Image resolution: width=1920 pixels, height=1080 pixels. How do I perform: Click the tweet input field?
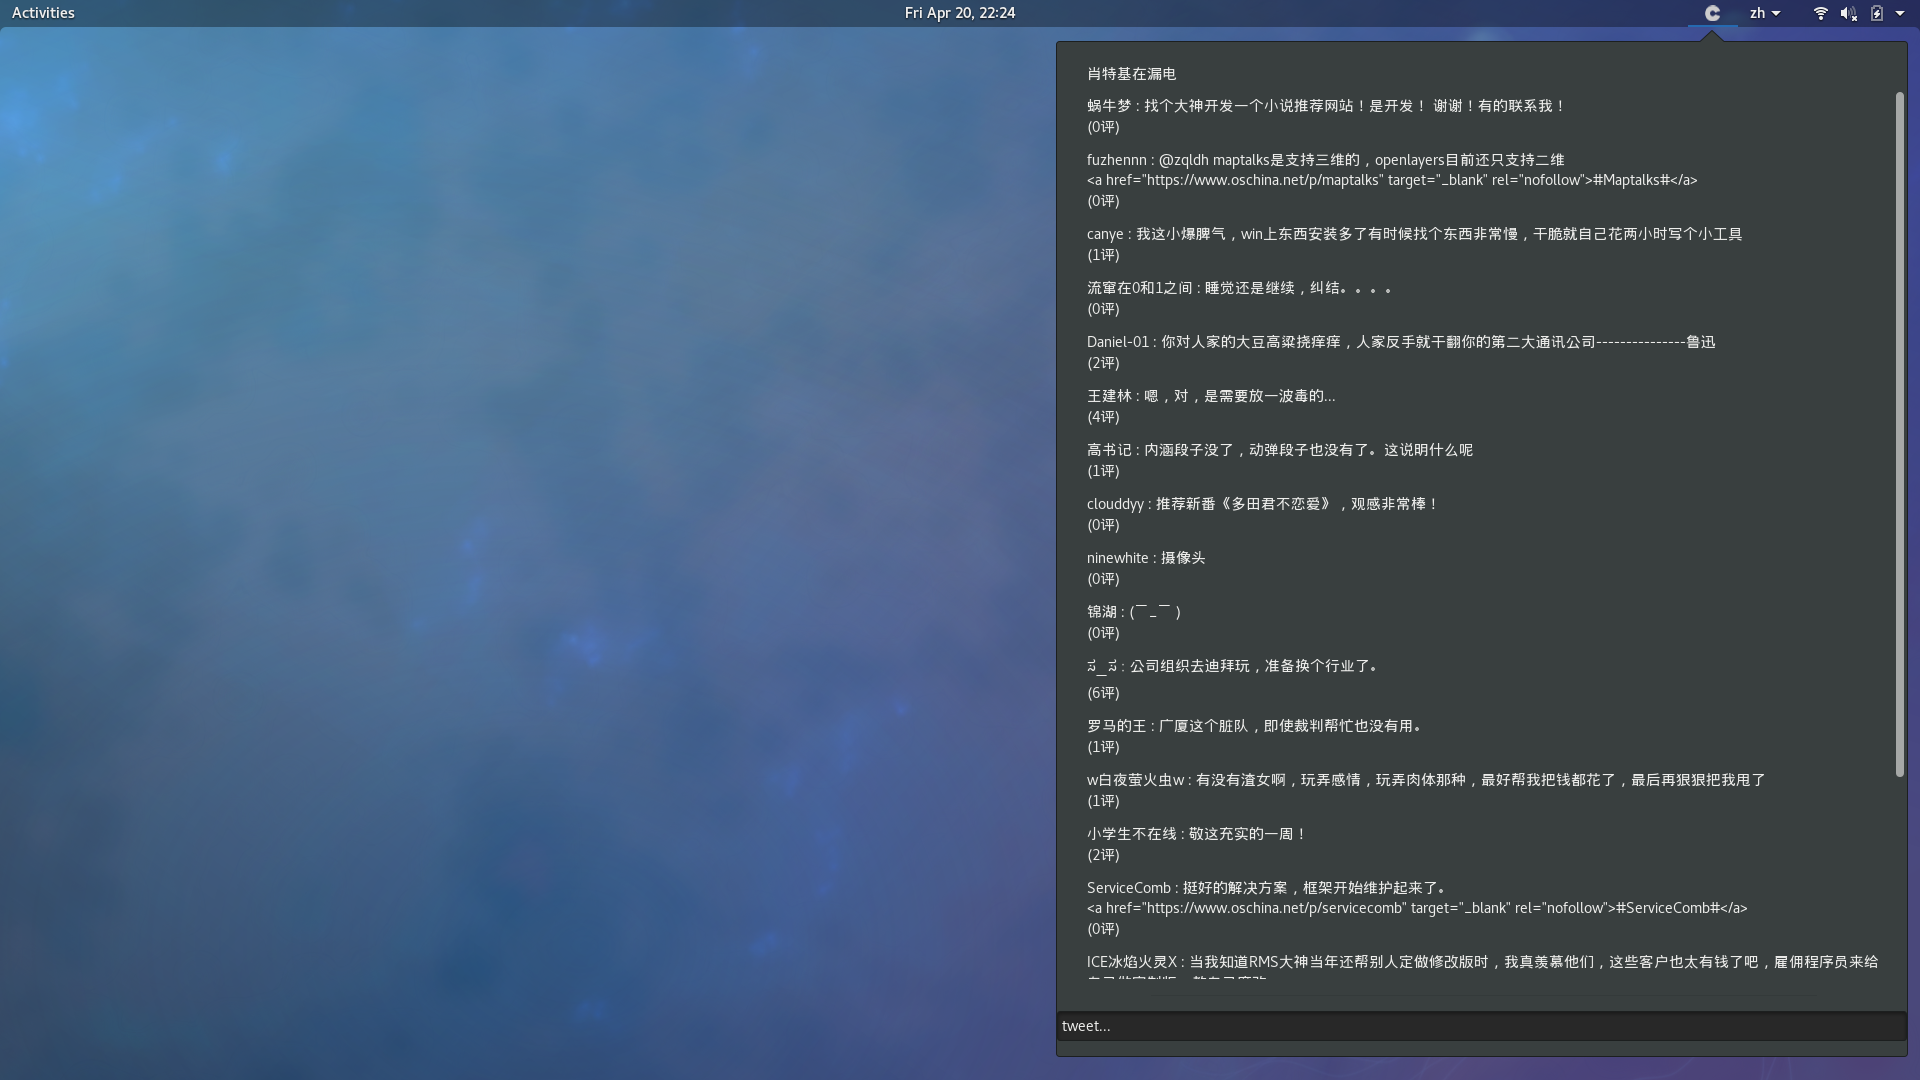coord(1480,1026)
